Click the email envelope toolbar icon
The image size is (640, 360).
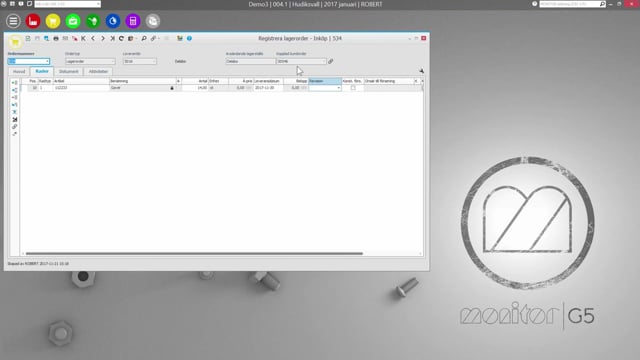pyautogui.click(x=65, y=38)
